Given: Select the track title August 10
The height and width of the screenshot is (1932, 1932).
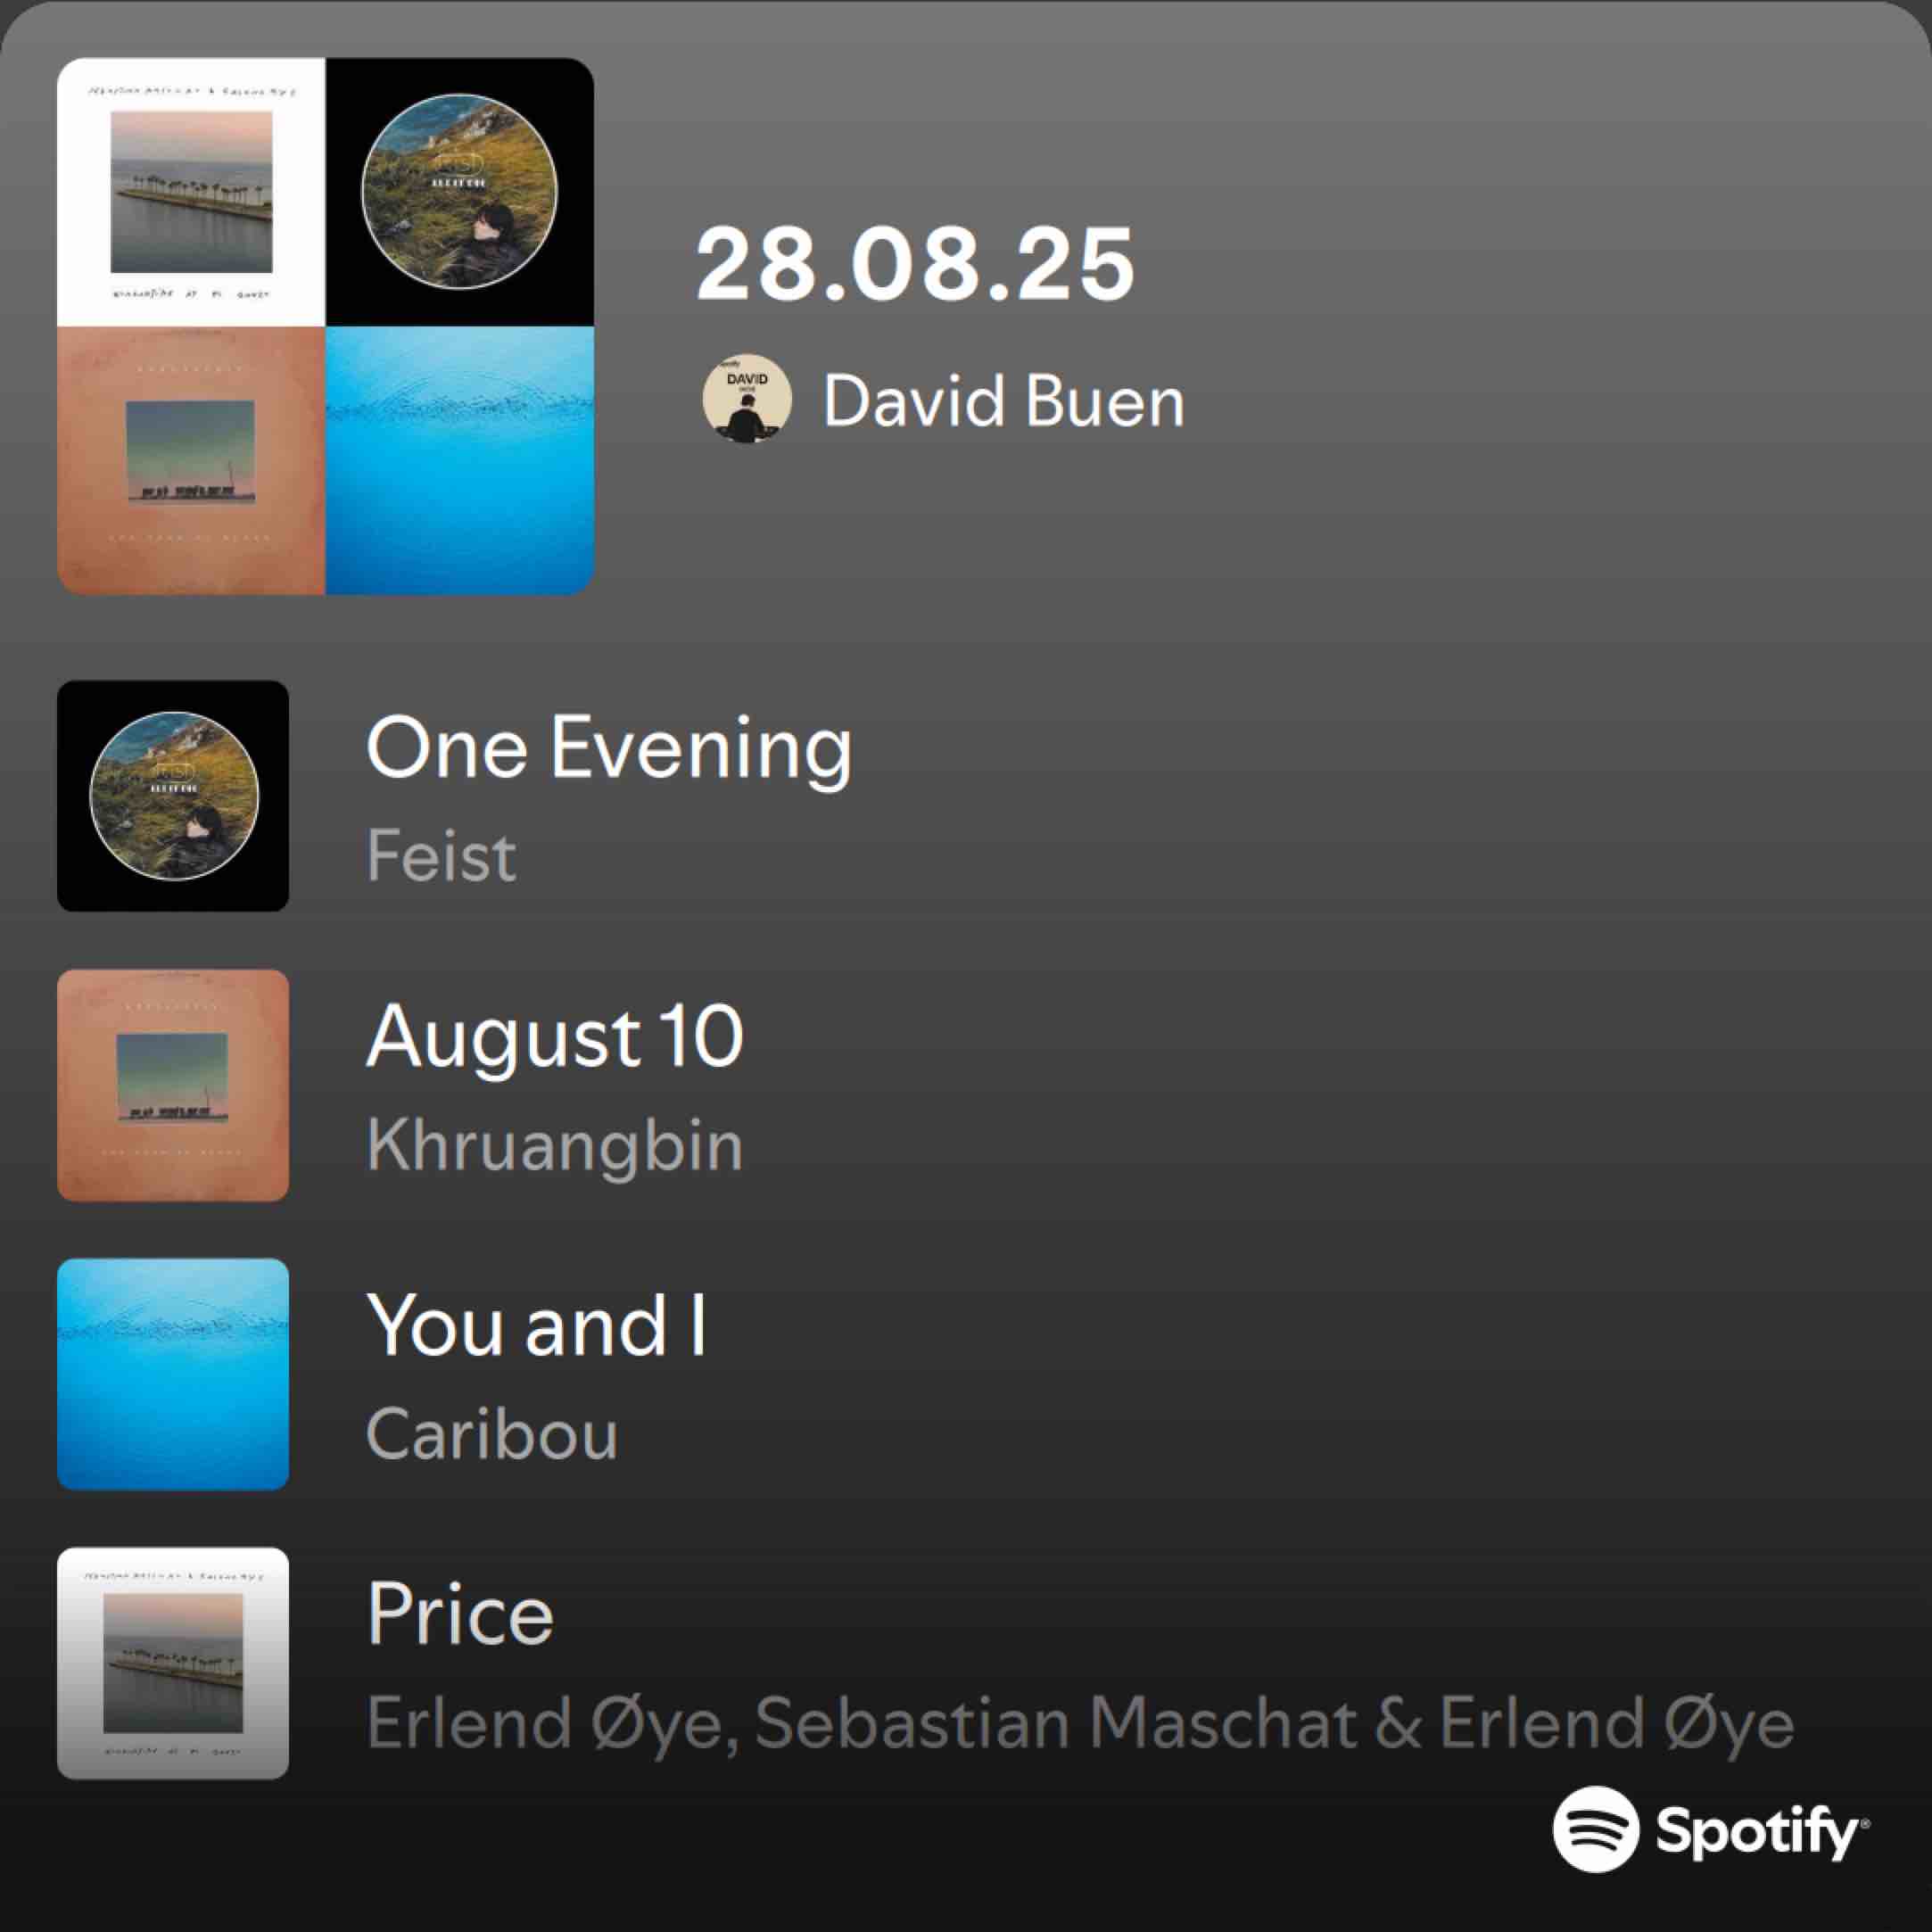Looking at the screenshot, I should [555, 1036].
